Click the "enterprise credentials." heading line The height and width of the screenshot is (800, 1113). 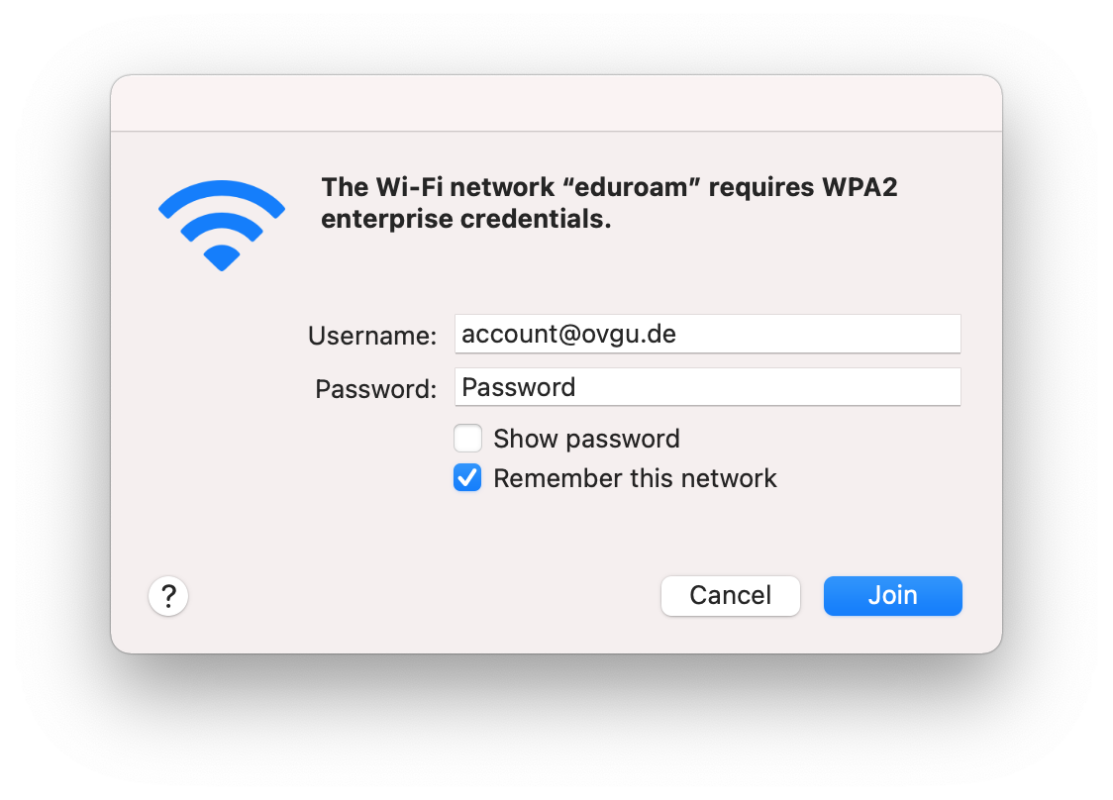[x=466, y=219]
